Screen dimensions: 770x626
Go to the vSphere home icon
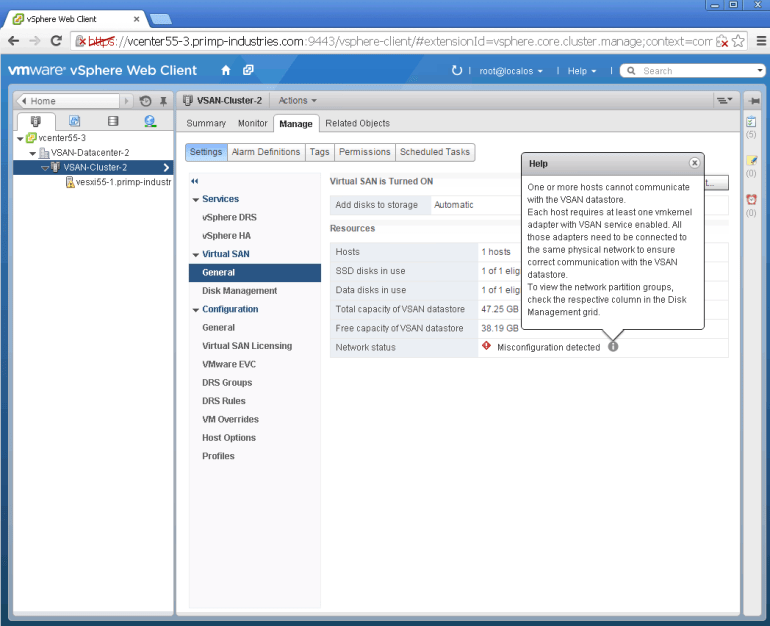226,70
